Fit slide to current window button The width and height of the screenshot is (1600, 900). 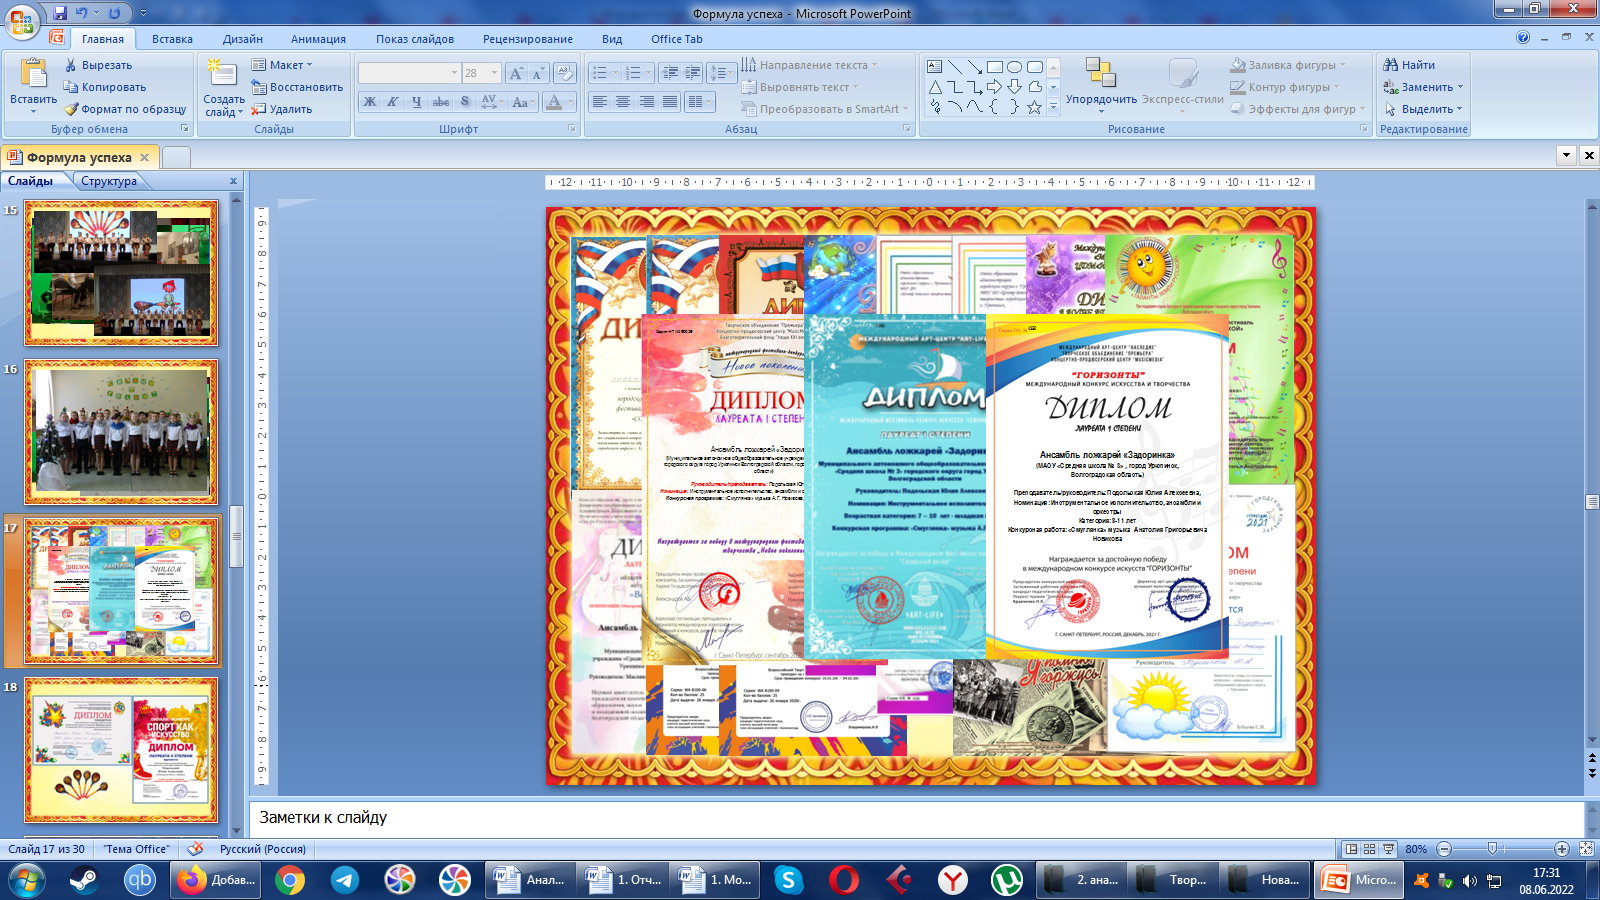click(x=1586, y=849)
